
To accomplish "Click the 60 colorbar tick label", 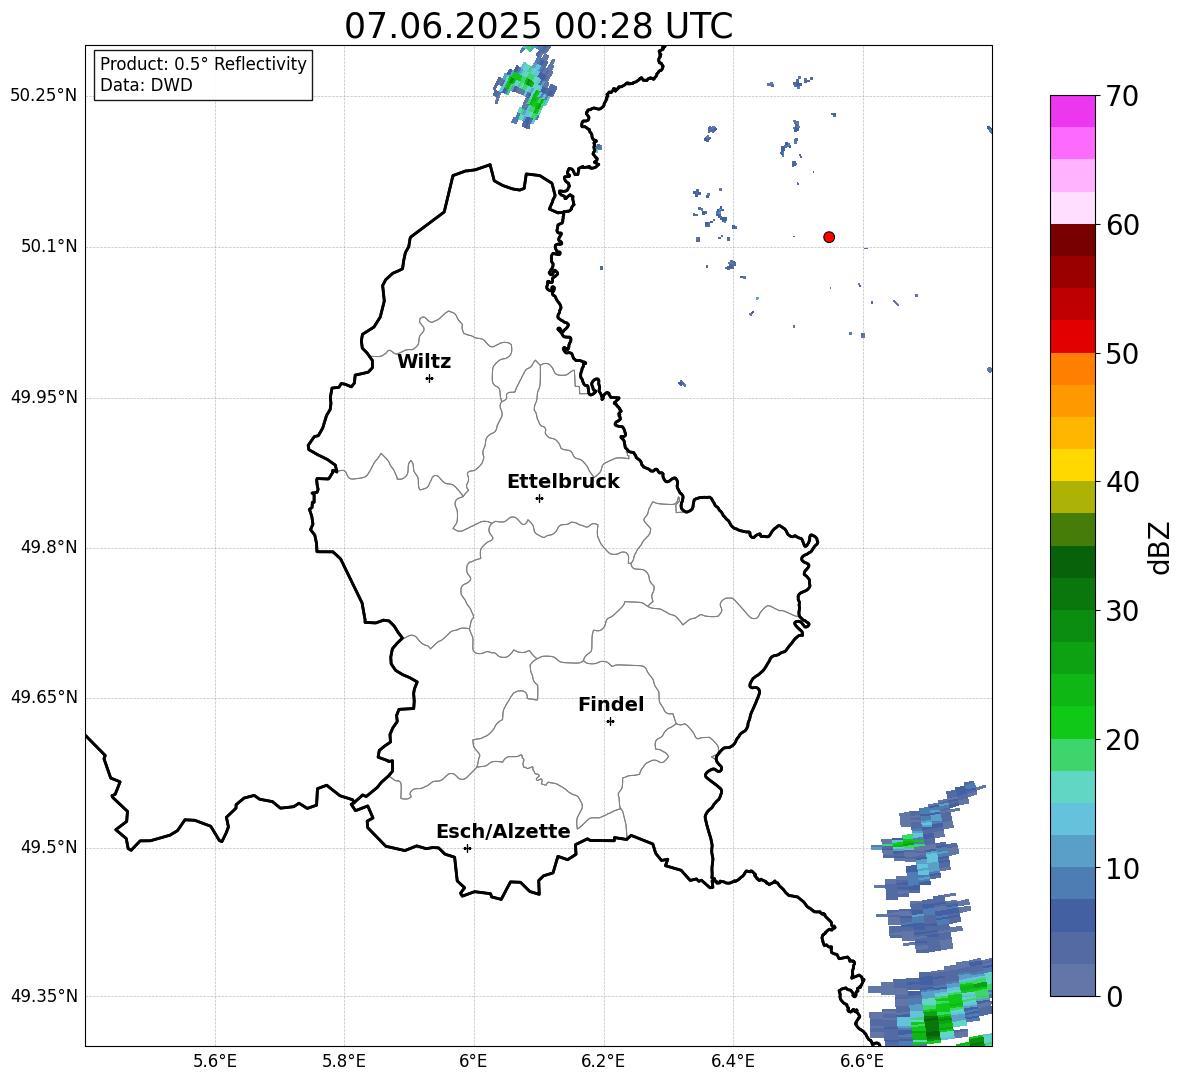I will (x=1122, y=225).
